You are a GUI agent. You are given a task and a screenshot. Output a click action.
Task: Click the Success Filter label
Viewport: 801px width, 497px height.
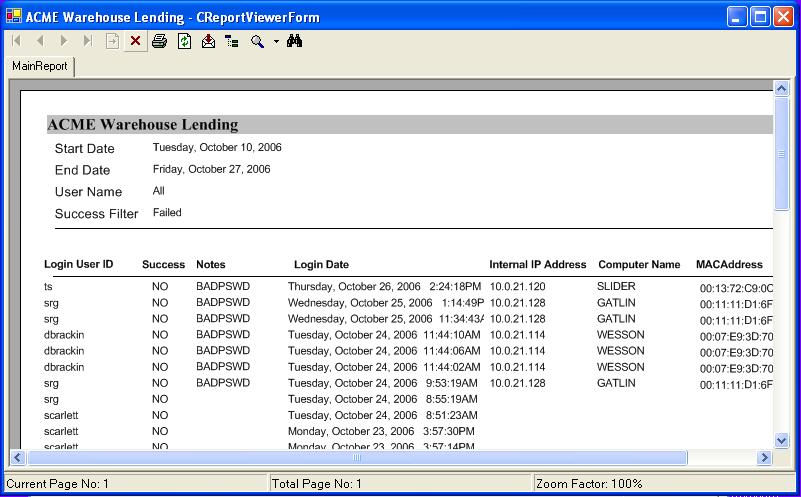(97, 214)
